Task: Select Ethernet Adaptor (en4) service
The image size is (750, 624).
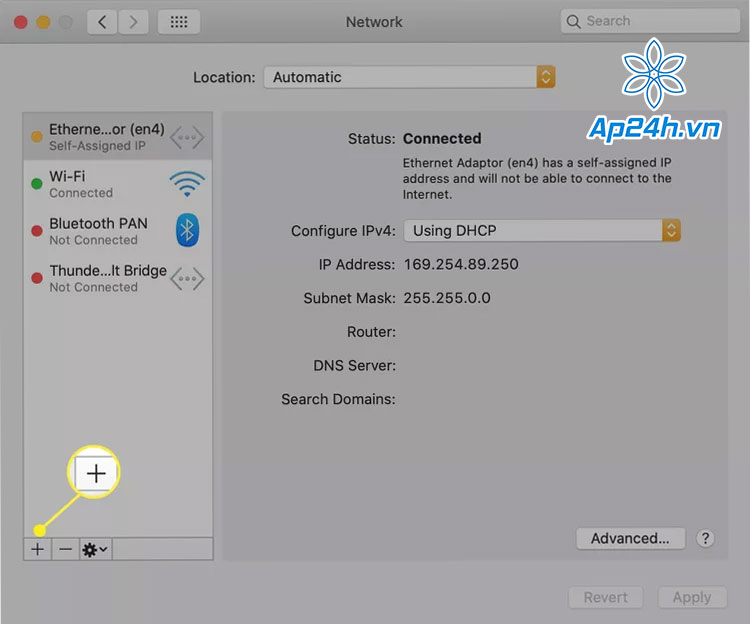Action: pyautogui.click(x=118, y=137)
